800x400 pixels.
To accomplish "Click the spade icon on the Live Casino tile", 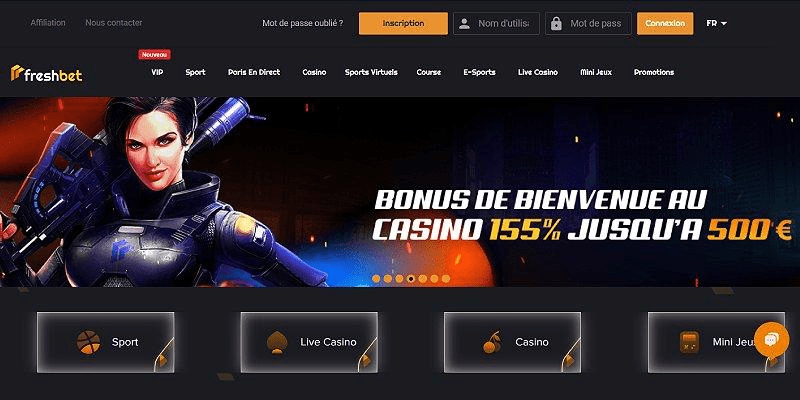I will 277,342.
